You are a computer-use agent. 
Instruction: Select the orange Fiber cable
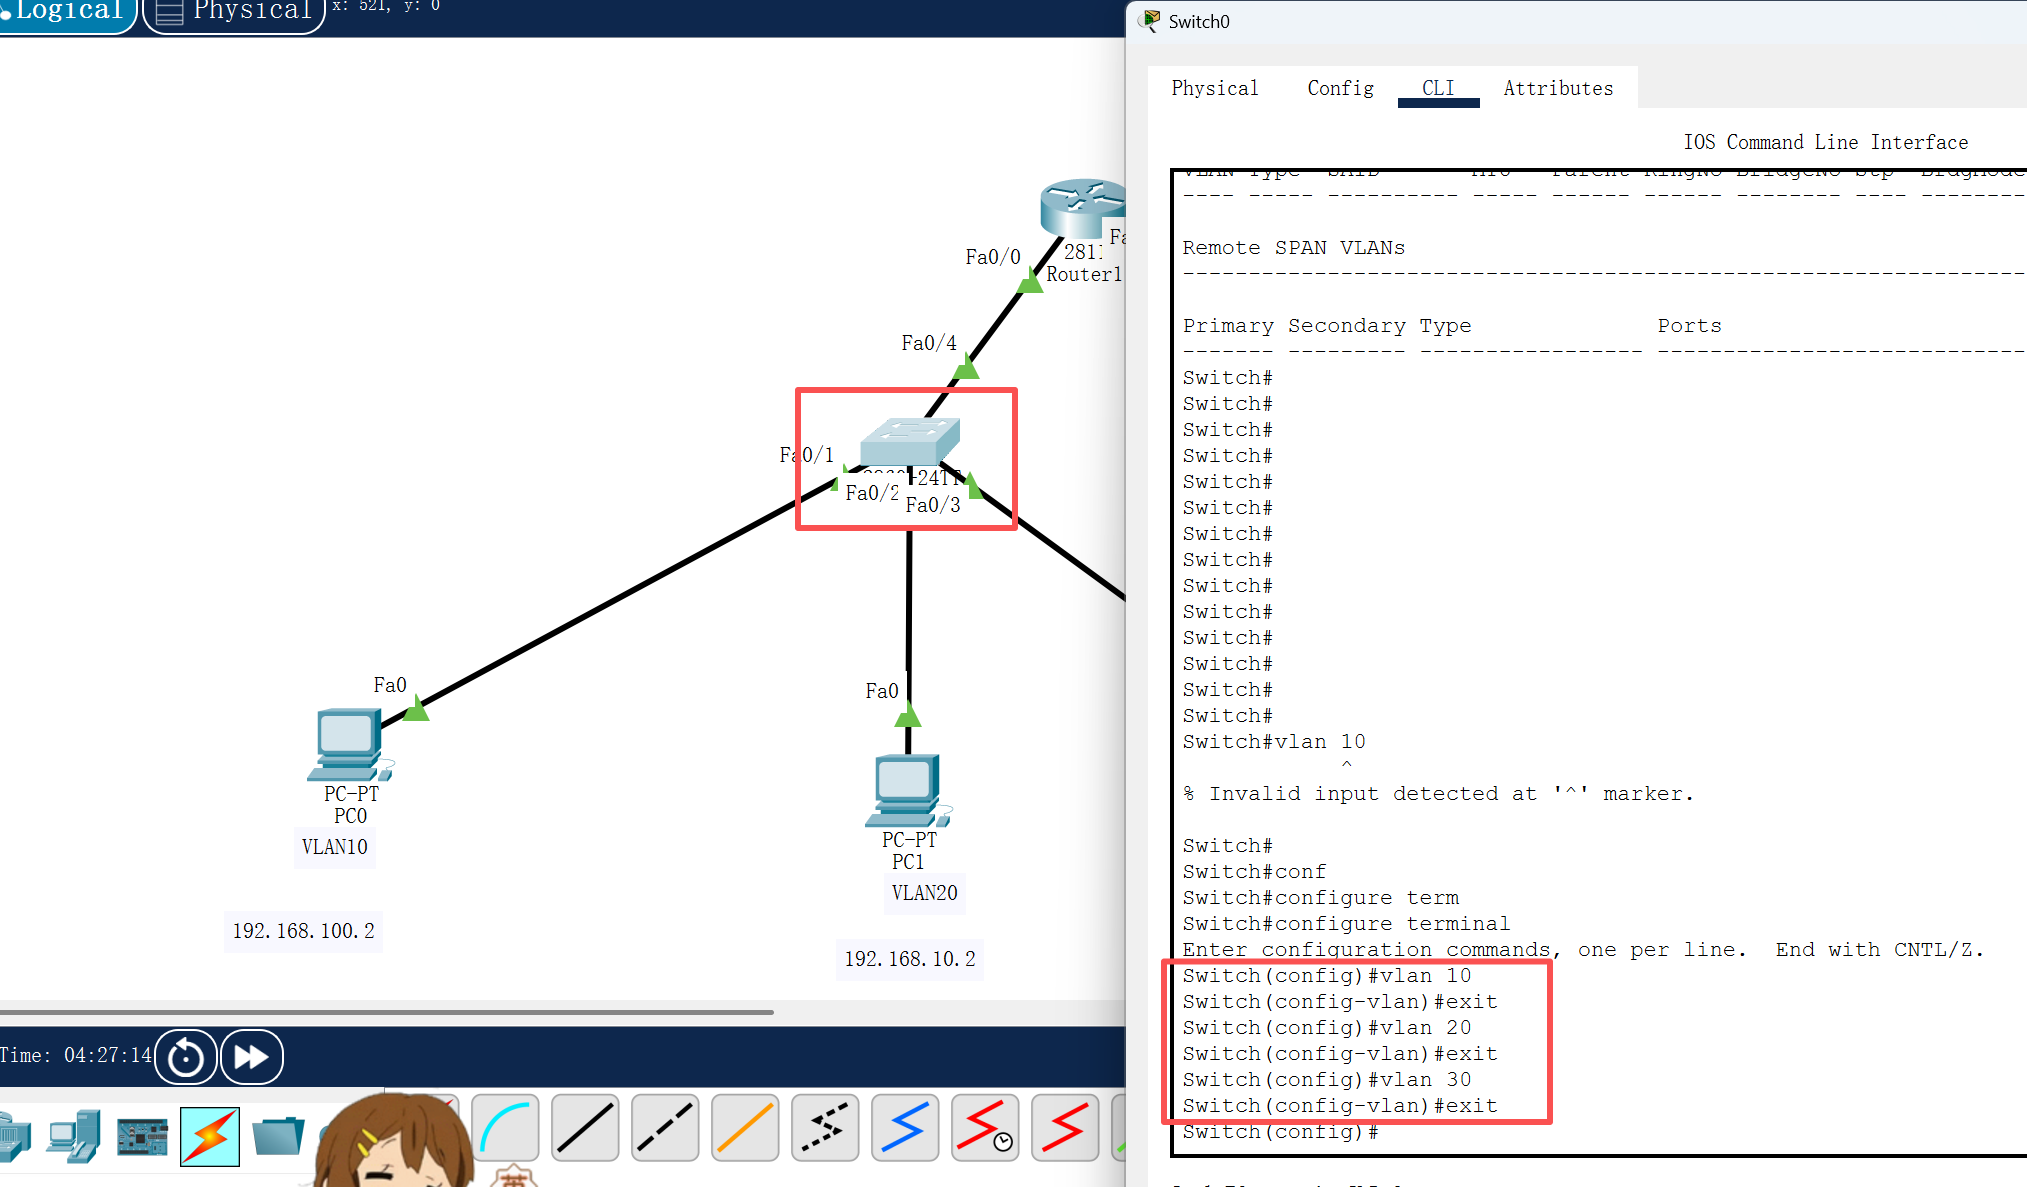tap(745, 1128)
